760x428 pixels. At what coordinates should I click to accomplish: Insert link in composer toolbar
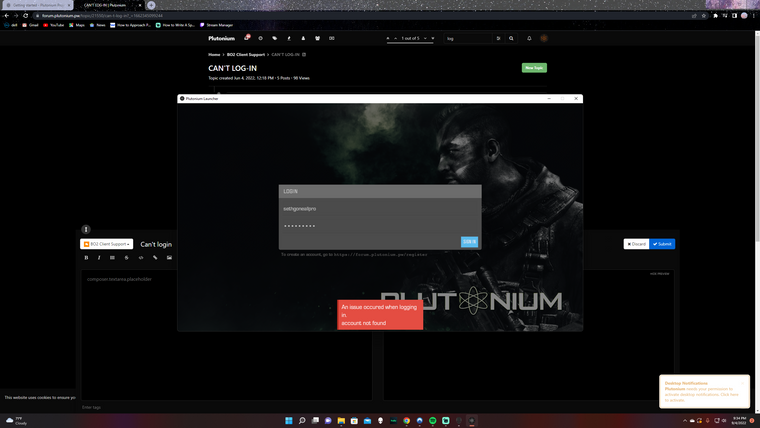[x=155, y=258]
